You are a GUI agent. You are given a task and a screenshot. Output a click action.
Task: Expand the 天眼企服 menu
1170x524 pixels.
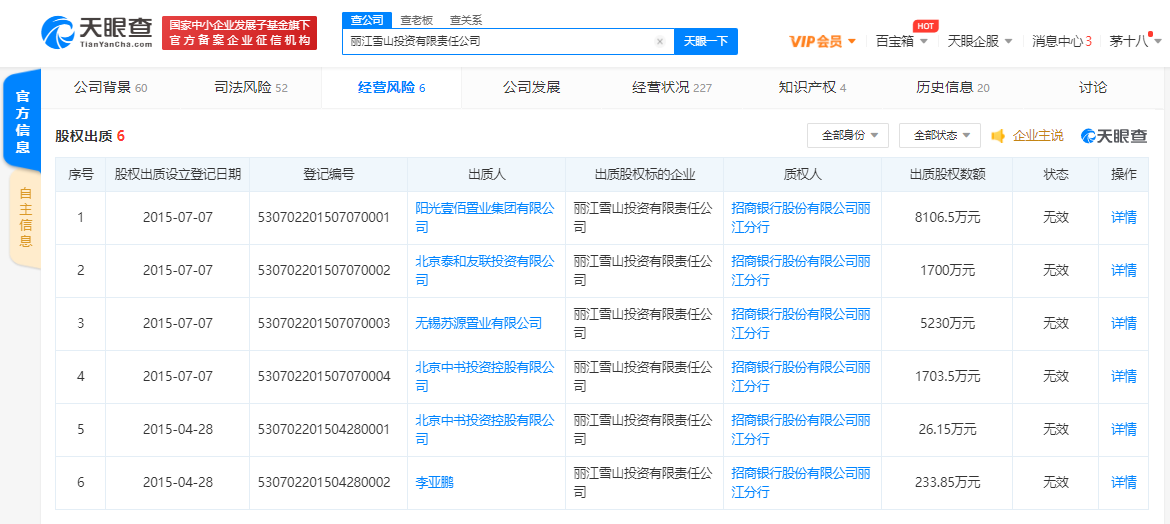(980, 41)
